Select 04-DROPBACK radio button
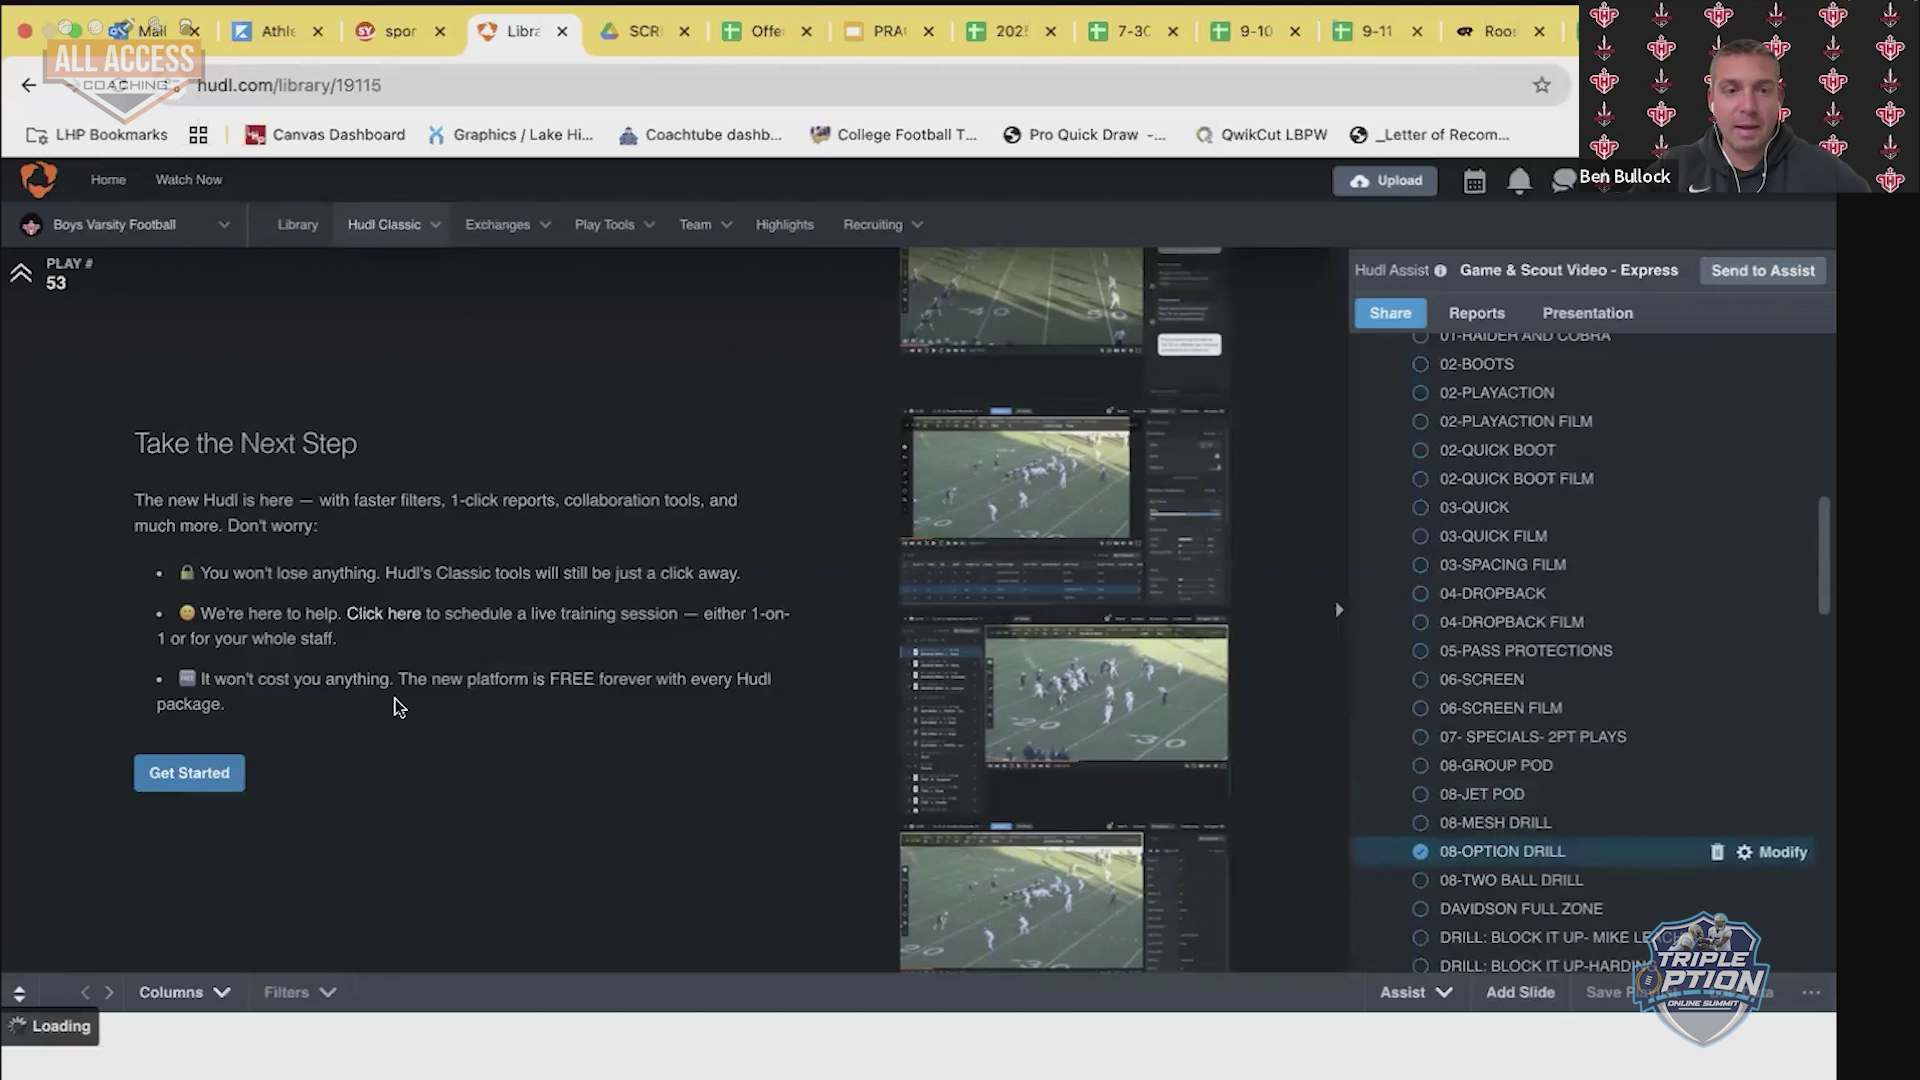 pyautogui.click(x=1420, y=594)
